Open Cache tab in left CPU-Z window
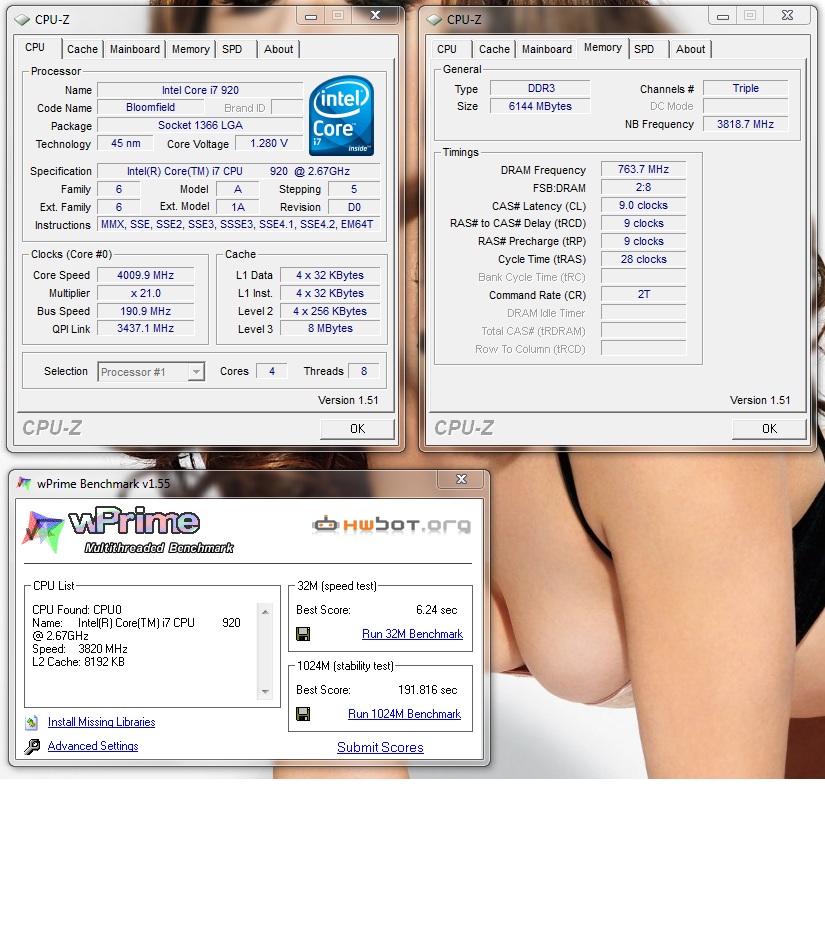This screenshot has height=936, width=825. coord(82,49)
